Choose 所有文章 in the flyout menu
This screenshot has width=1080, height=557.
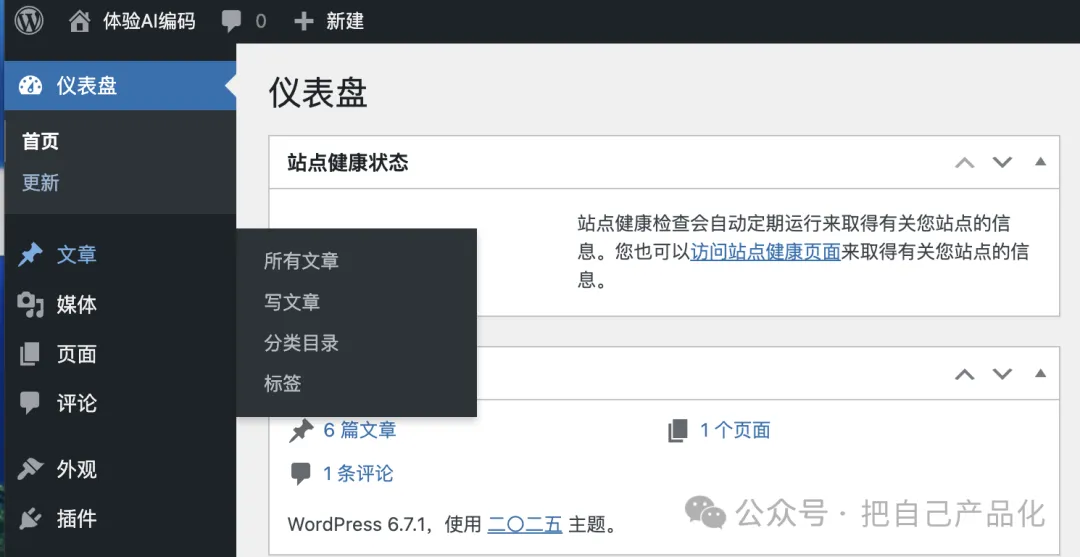pos(301,261)
